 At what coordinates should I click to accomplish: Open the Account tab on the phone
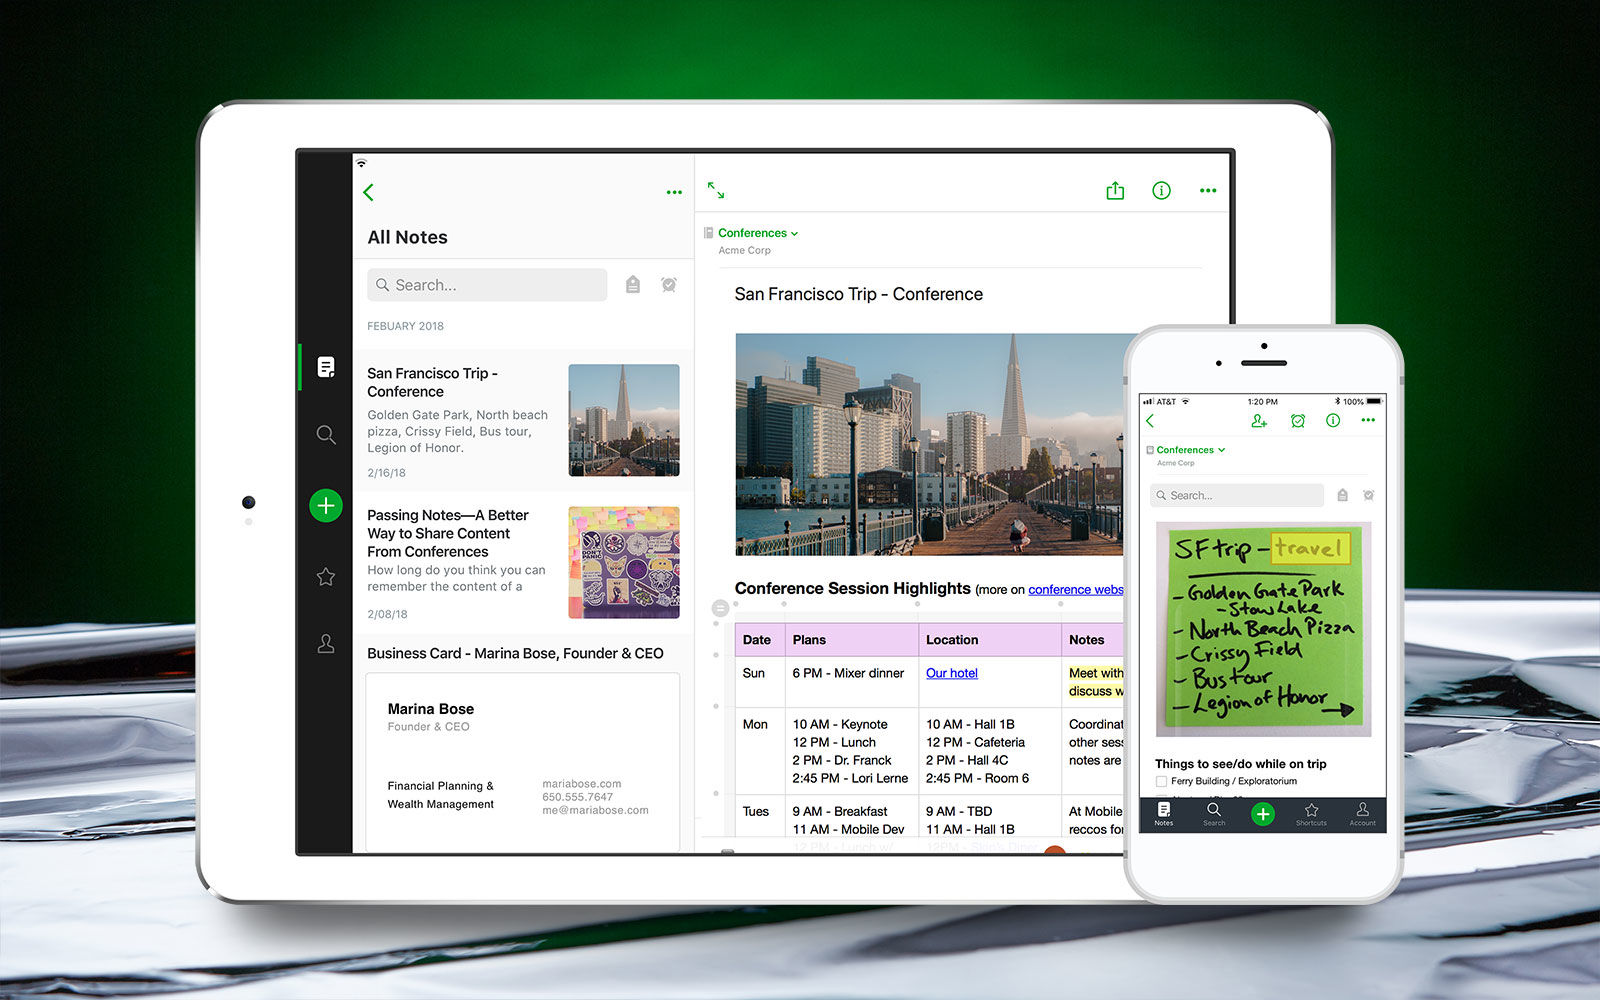click(1362, 814)
